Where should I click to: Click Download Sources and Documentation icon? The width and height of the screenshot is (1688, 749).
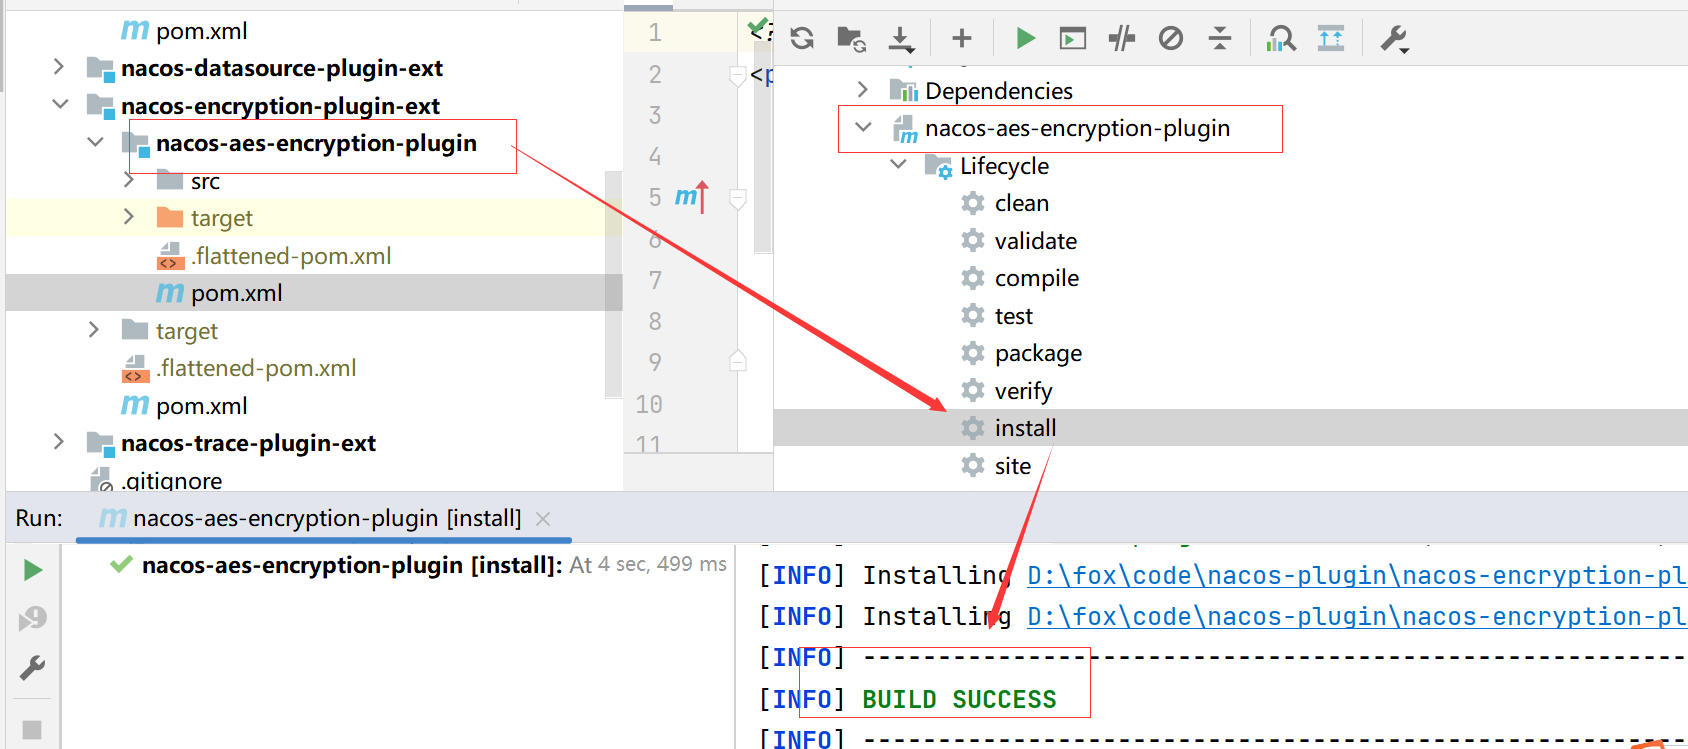click(901, 39)
